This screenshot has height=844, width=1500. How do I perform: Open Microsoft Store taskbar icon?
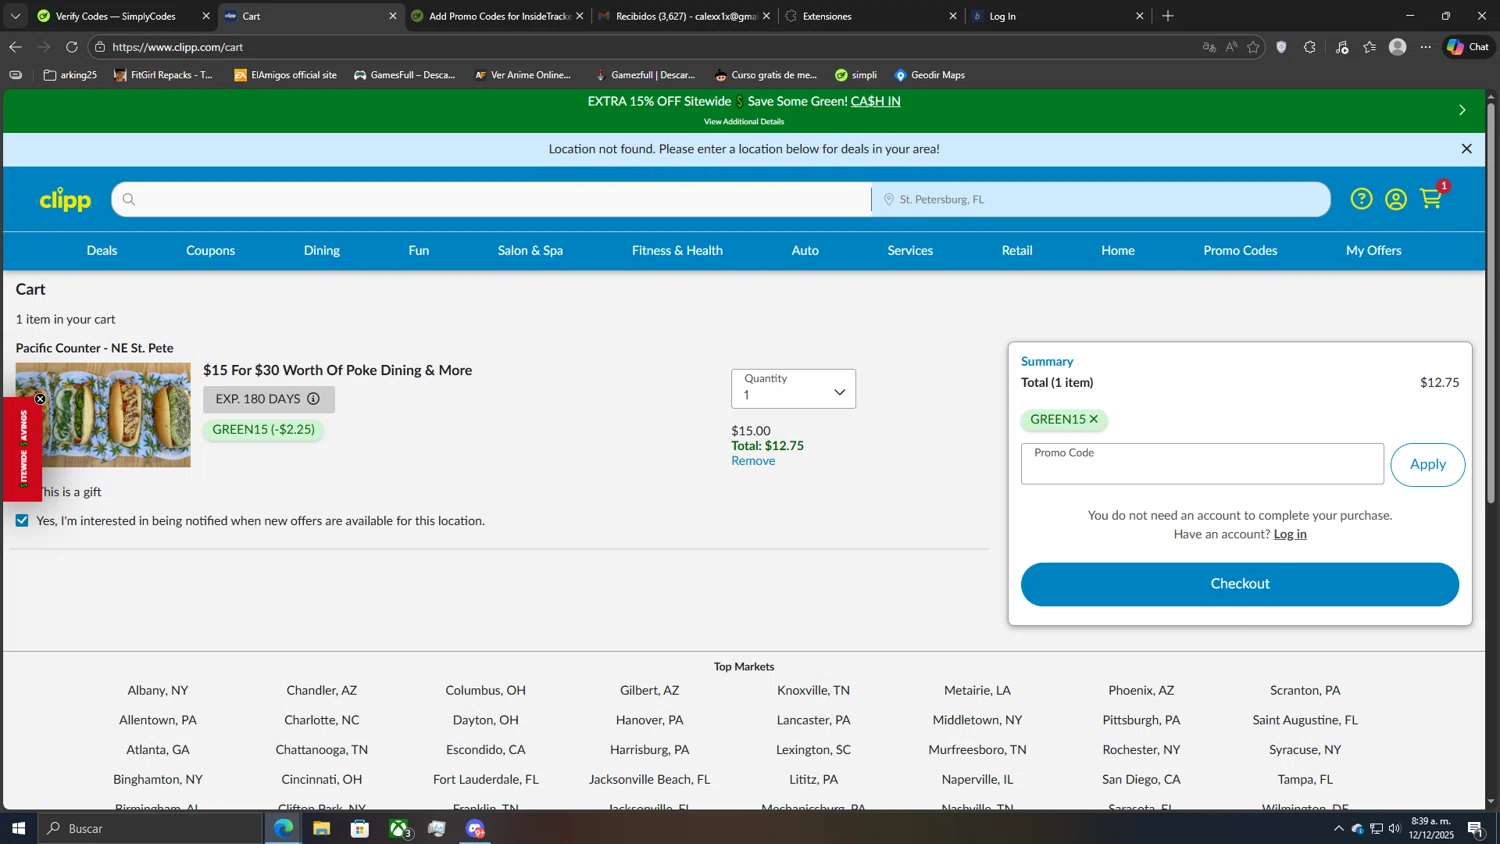pyautogui.click(x=359, y=828)
